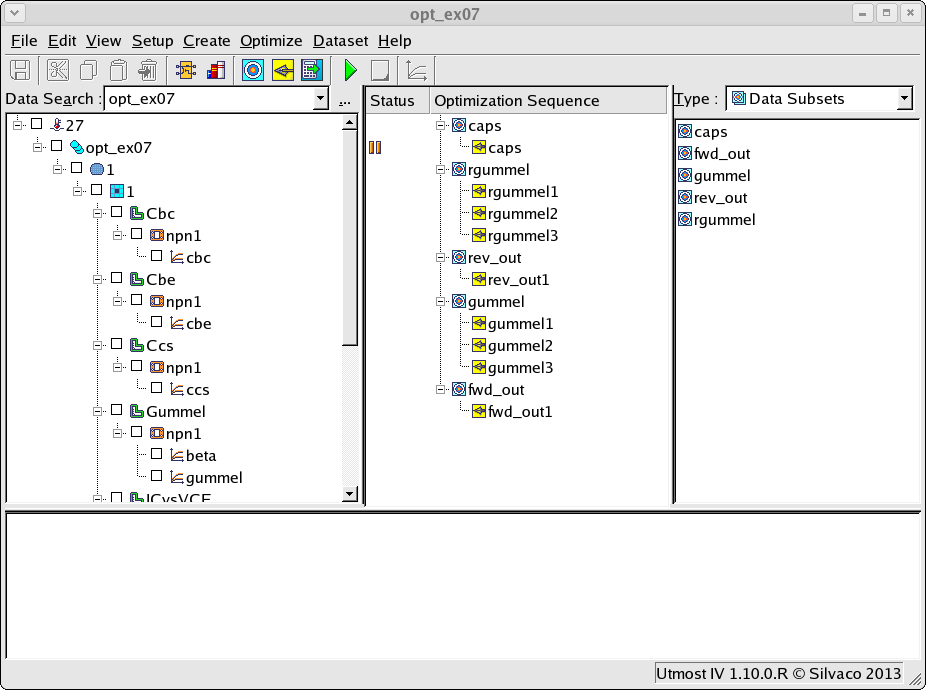
Task: Check the box beside the lowercase cbc dataset
Action: (x=156, y=256)
